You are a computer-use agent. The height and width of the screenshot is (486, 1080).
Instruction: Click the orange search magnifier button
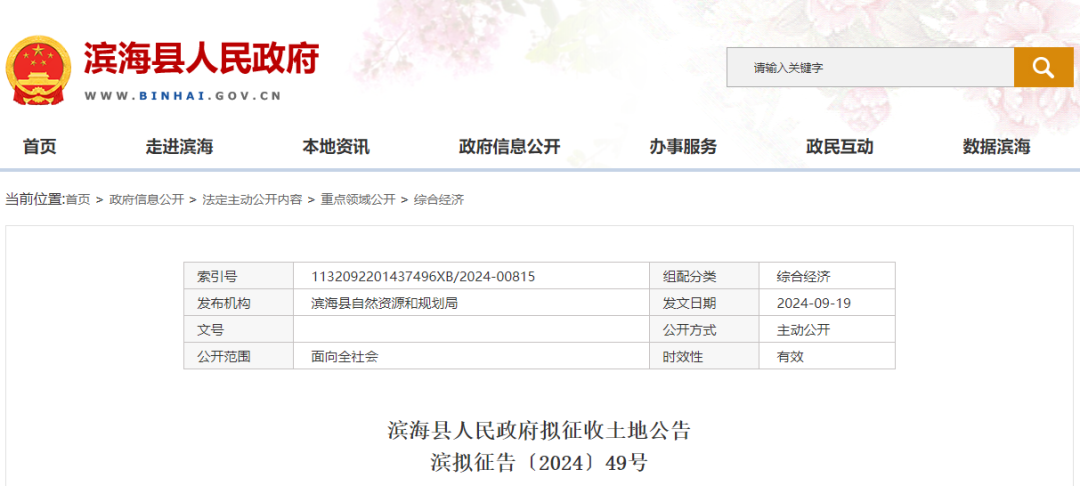tap(1043, 67)
